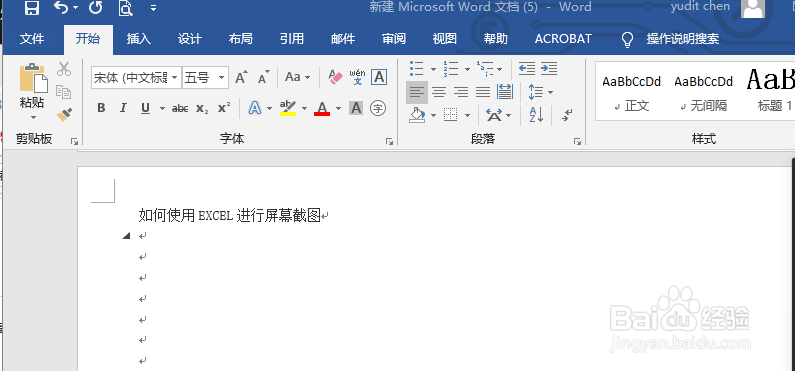Click Decrease Indent icon
Image resolution: width=795 pixels, height=371 pixels.
click(x=527, y=68)
